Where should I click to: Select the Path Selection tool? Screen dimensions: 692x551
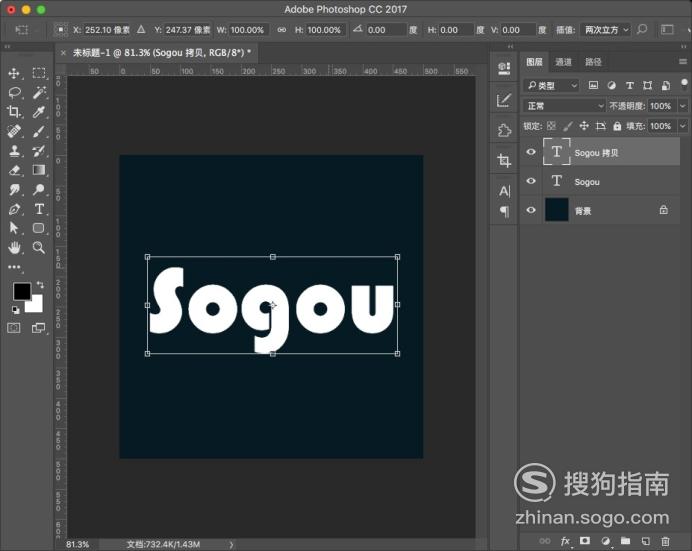(14, 228)
